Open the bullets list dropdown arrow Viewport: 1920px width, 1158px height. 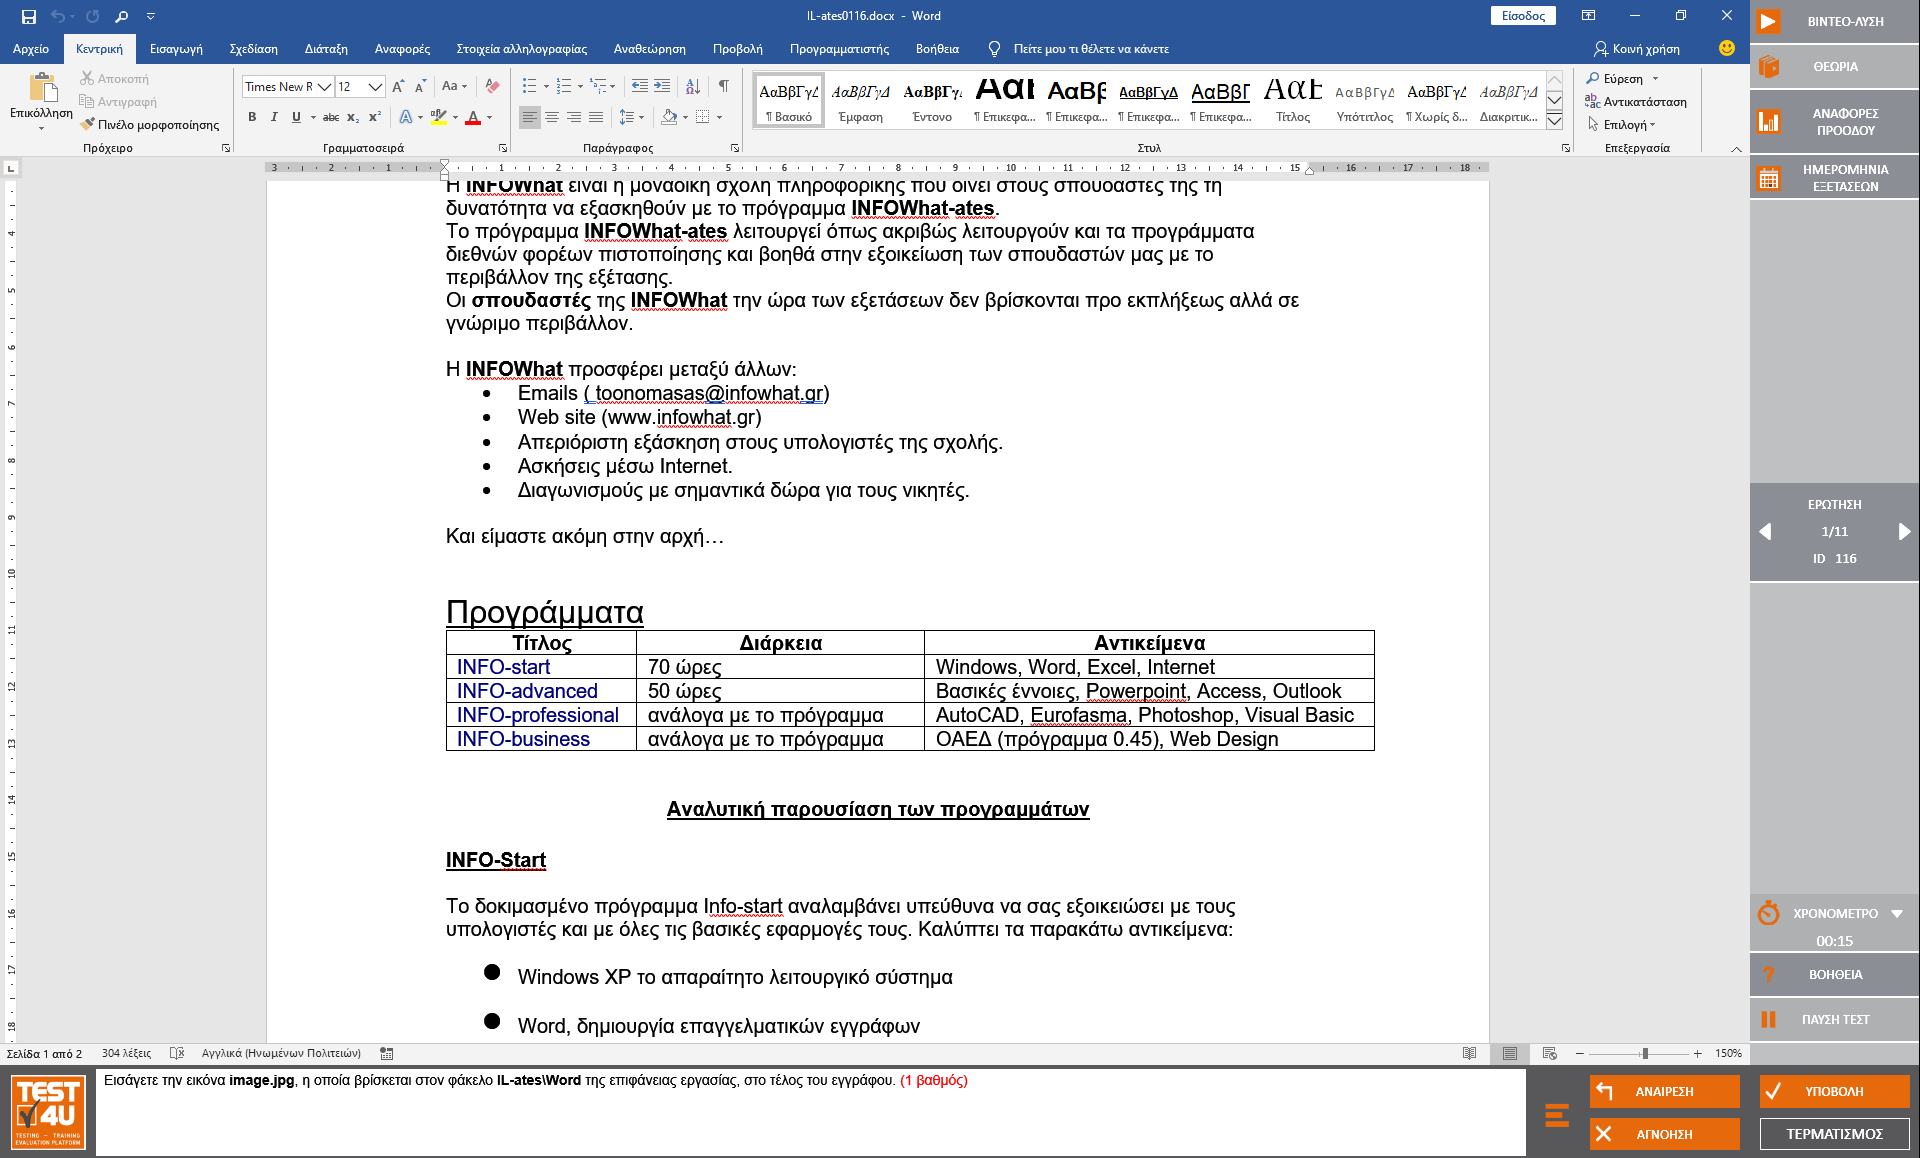coord(545,87)
